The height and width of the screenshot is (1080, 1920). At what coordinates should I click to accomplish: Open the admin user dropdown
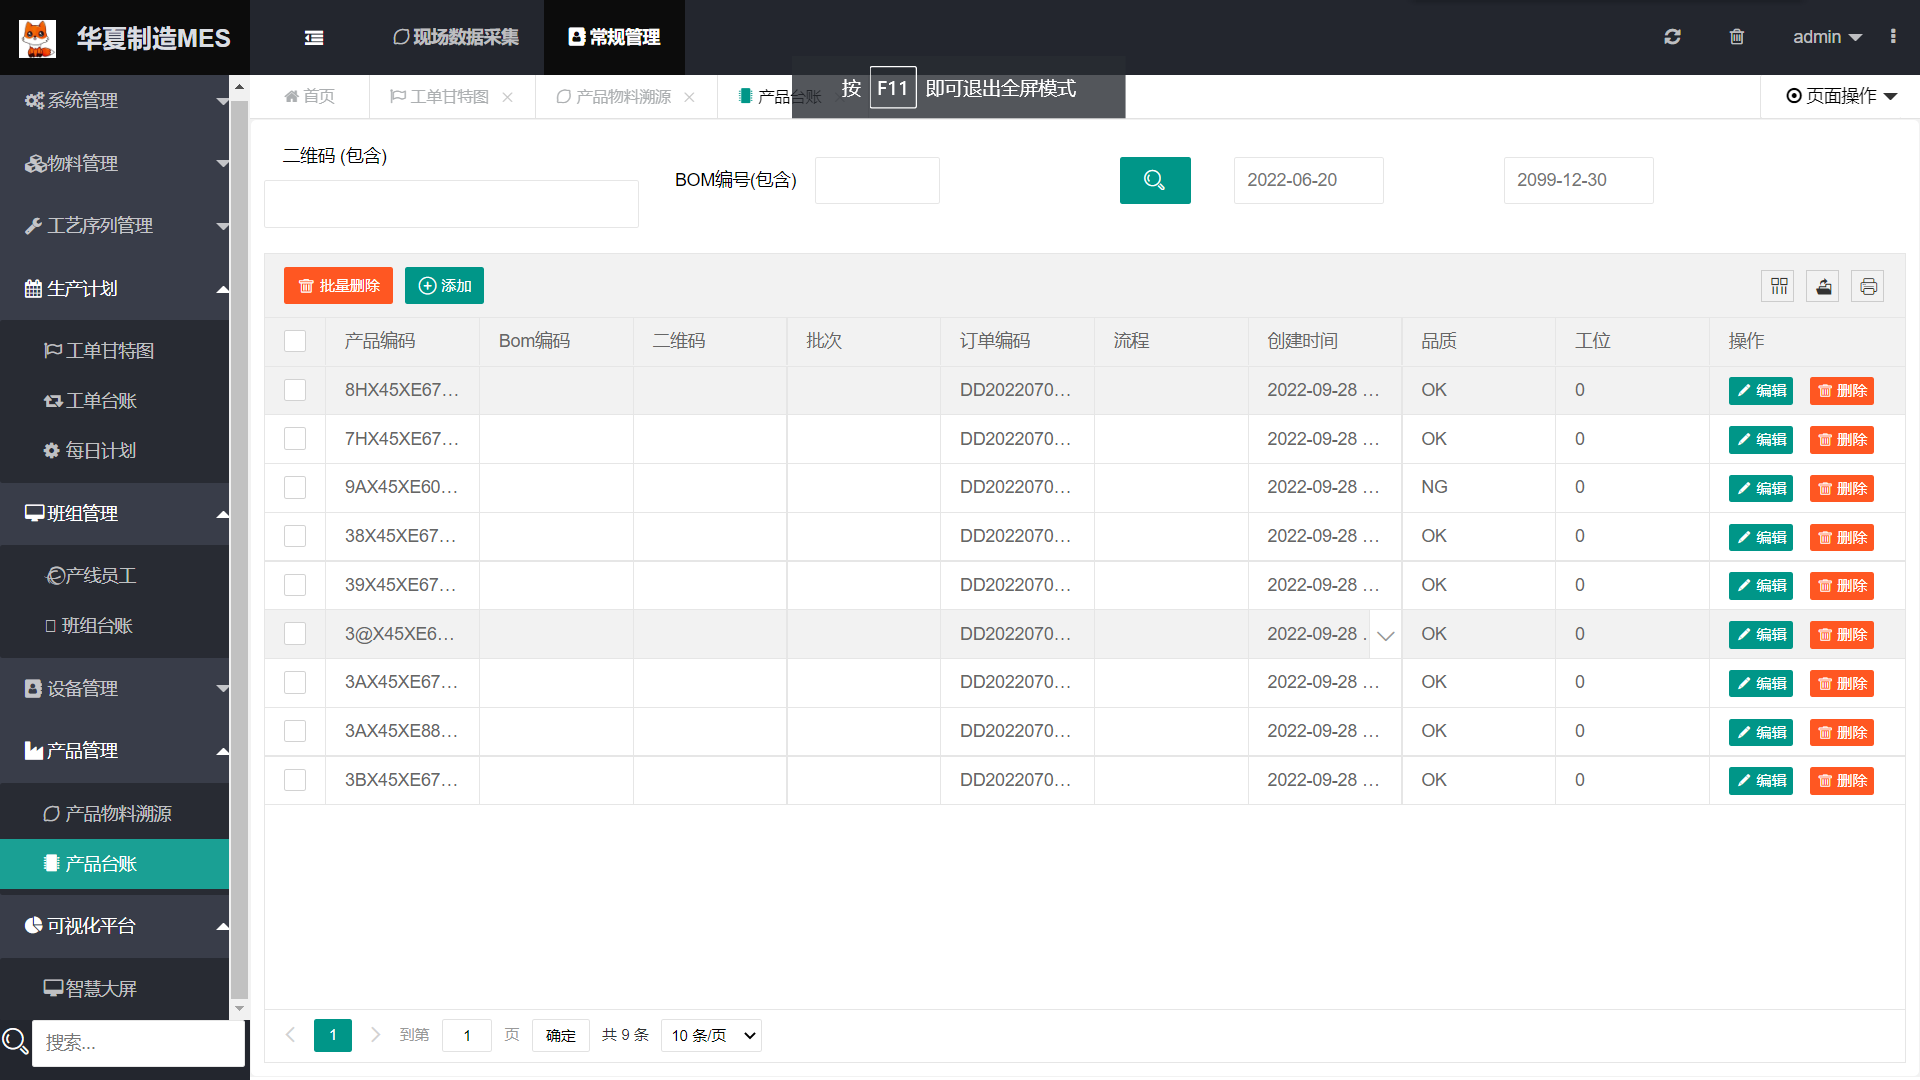coord(1827,37)
